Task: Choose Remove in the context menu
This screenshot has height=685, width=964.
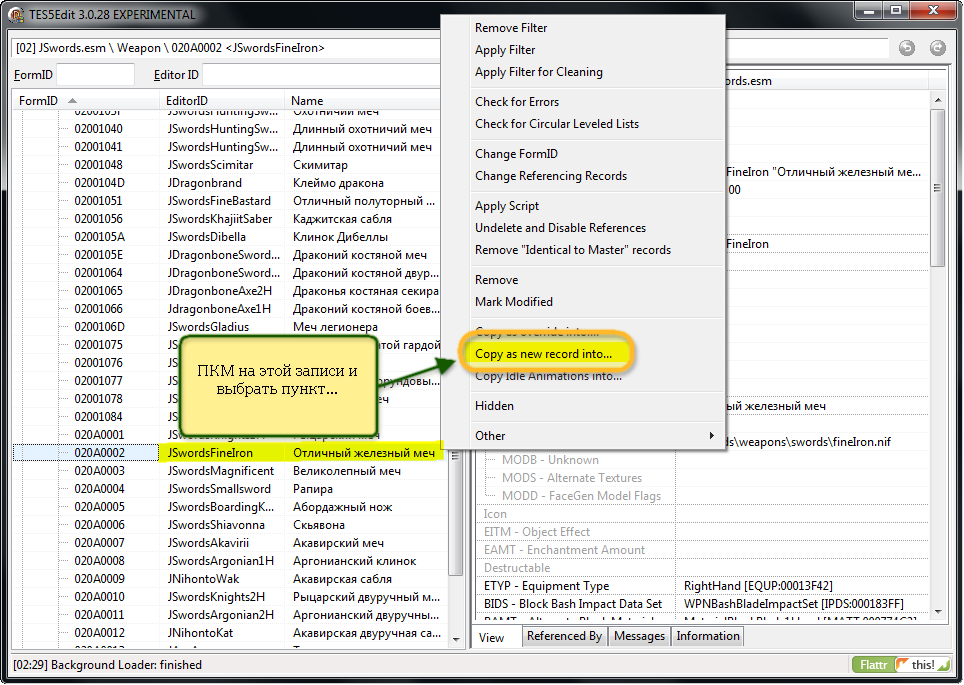Action: click(x=497, y=280)
